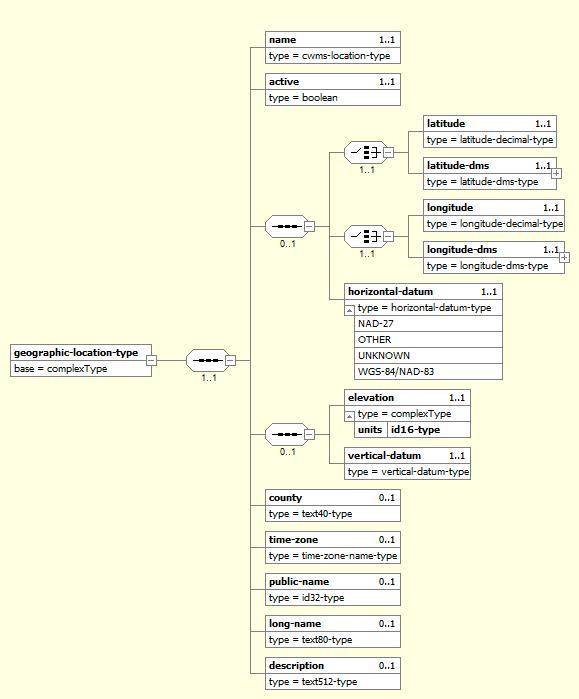Select the time-zone element
This screenshot has height=699, width=579.
tap(333, 547)
